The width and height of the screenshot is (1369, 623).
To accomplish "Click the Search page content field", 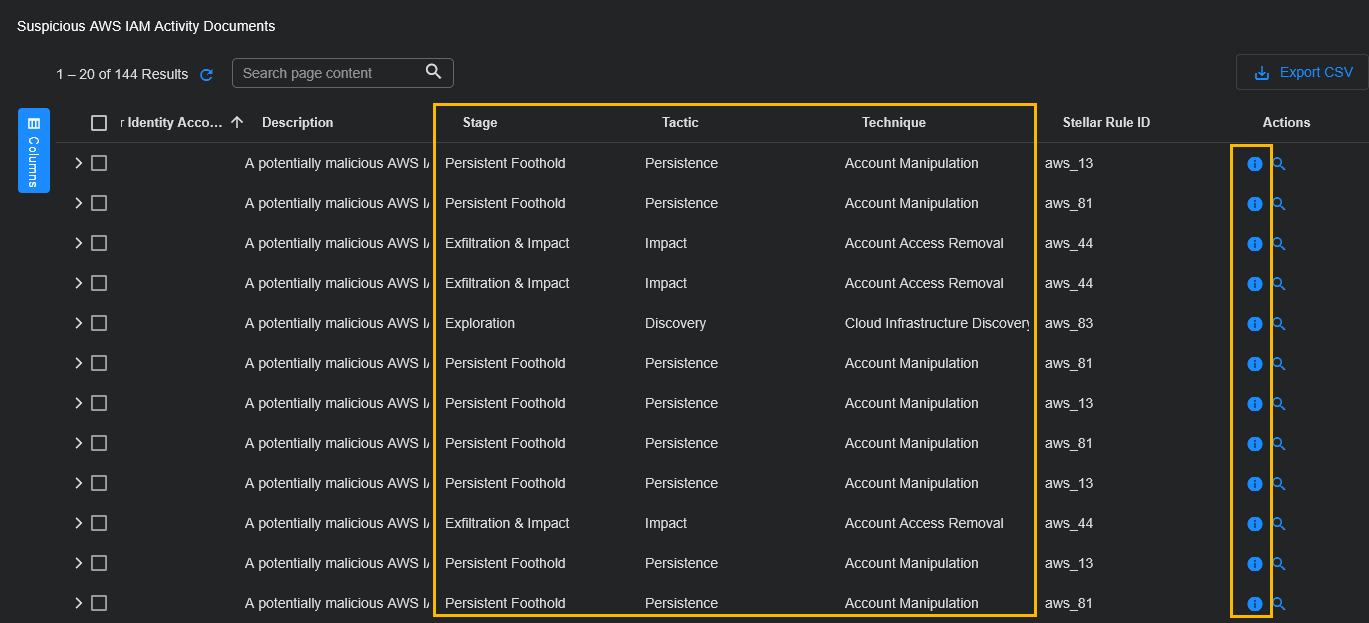I will pos(330,73).
